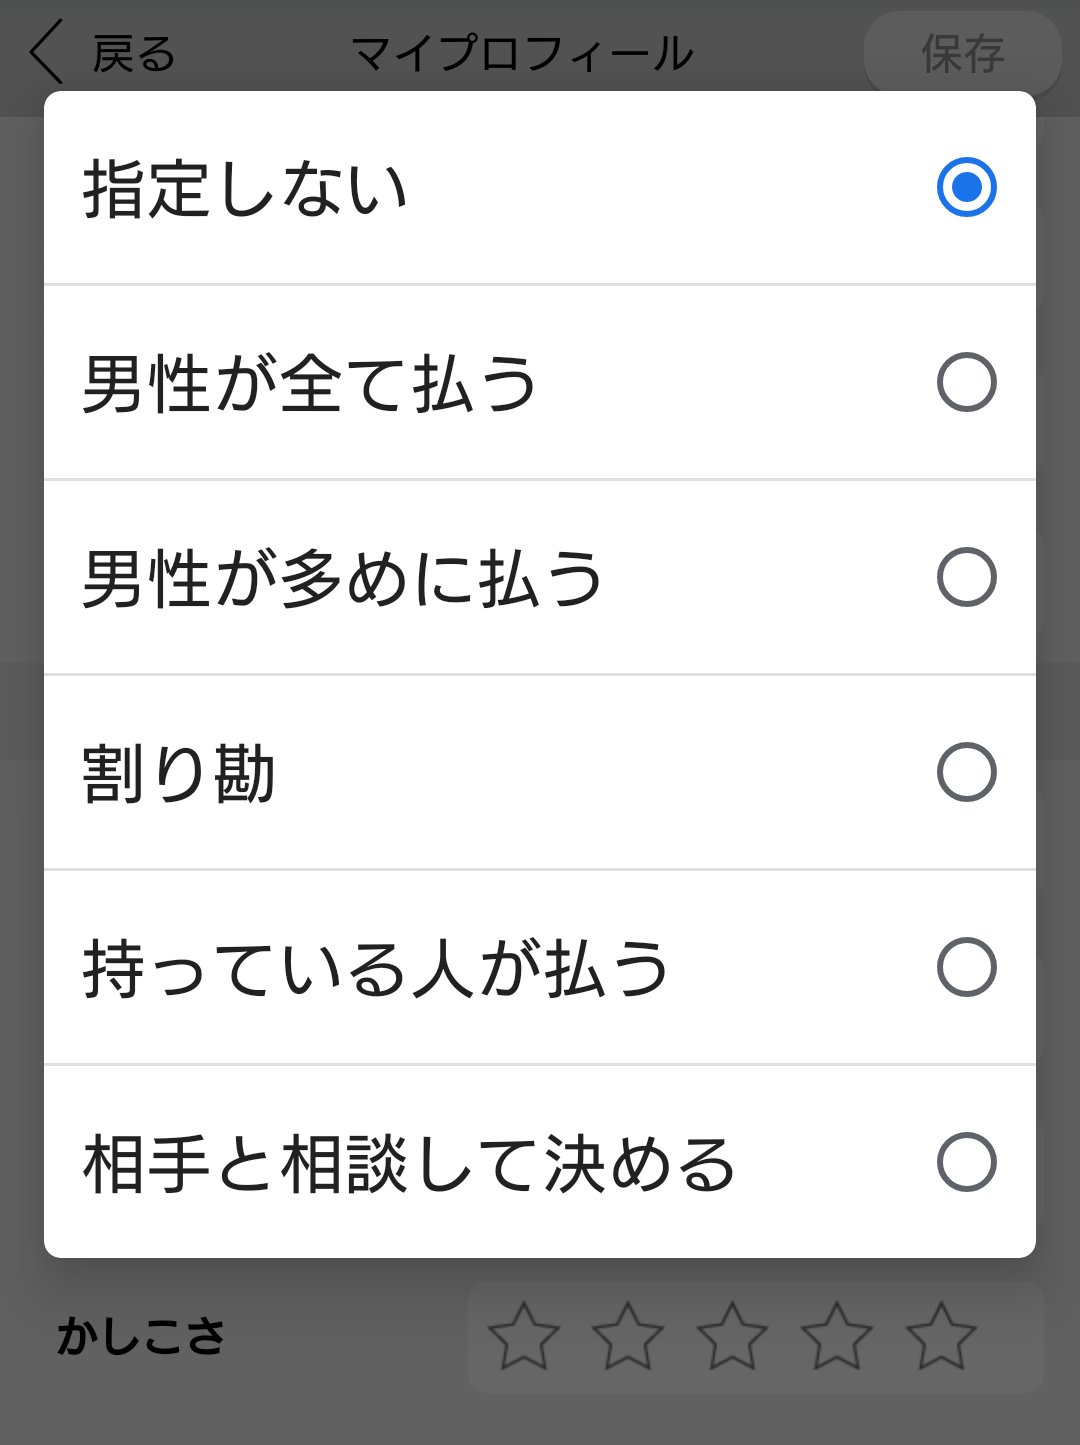Select the 持っている人が払う radio button

[x=966, y=967]
